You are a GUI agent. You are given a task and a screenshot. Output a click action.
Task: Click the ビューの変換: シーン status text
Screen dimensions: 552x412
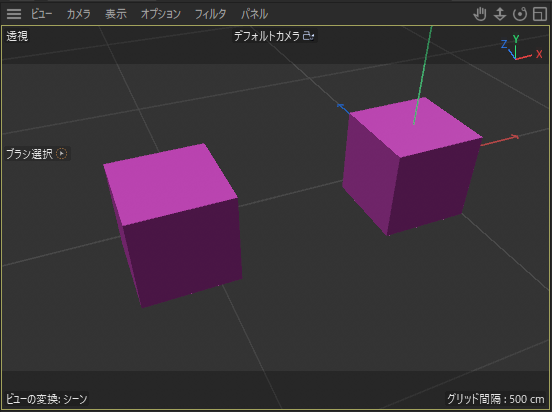[46, 399]
